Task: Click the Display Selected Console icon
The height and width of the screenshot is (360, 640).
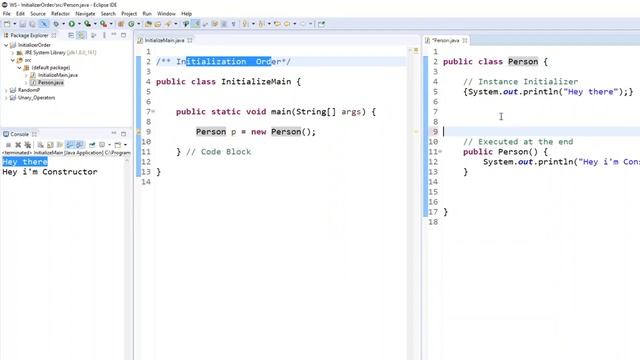Action: 102,145
